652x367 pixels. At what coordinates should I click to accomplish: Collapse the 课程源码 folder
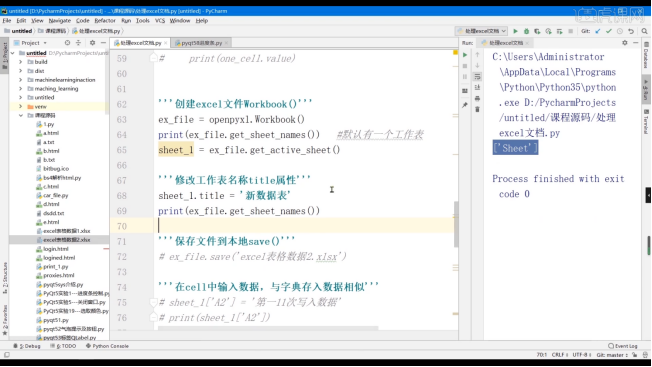[20, 115]
